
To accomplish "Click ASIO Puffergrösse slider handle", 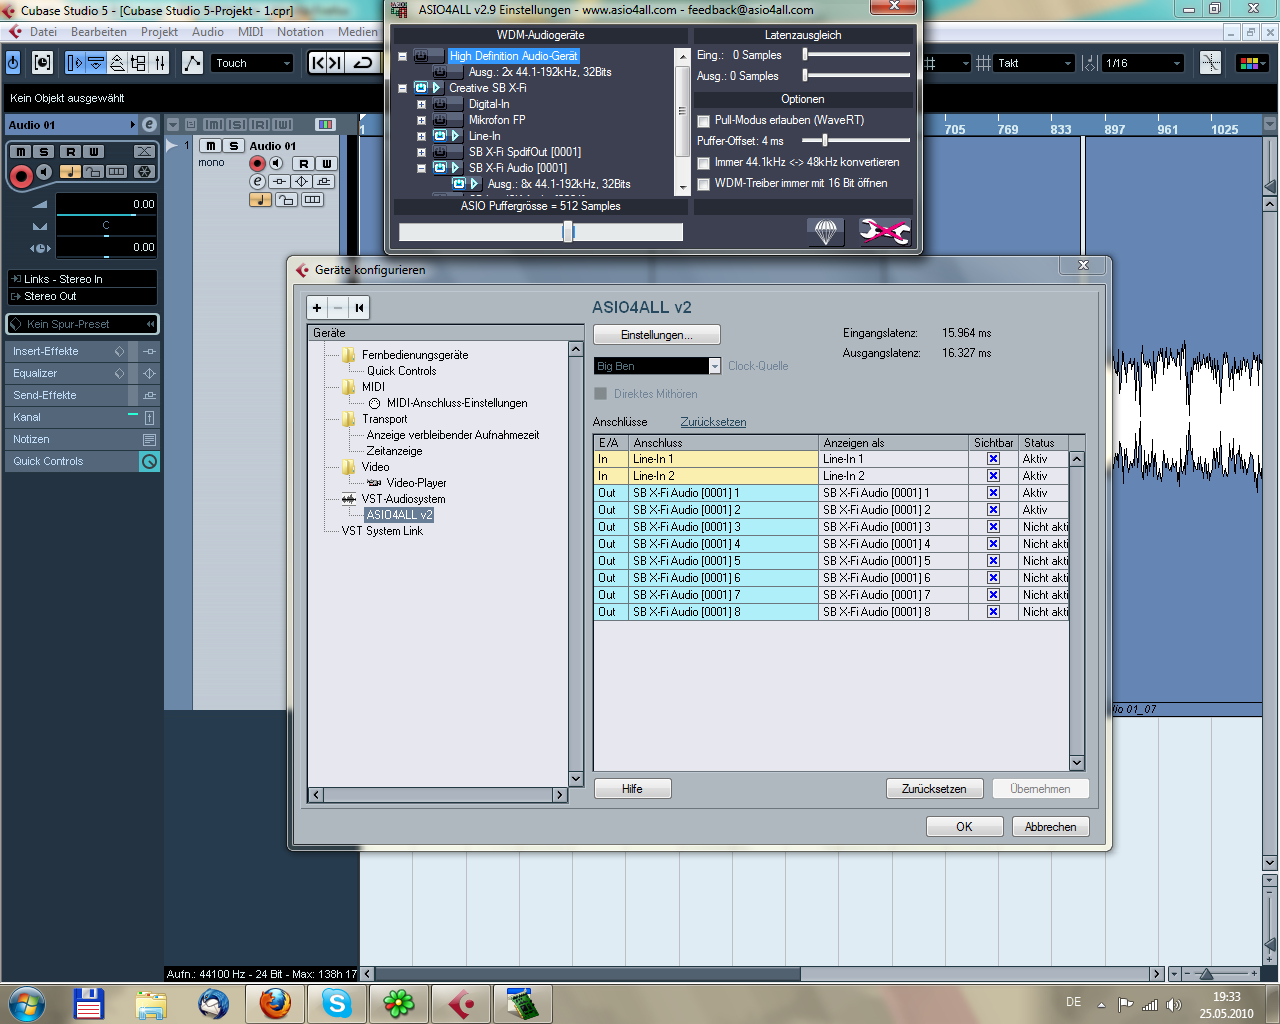I will (568, 232).
